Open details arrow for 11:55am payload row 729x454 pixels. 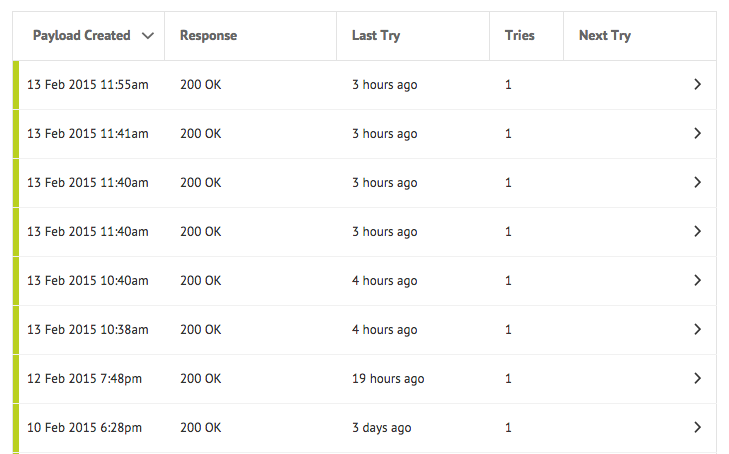697,85
